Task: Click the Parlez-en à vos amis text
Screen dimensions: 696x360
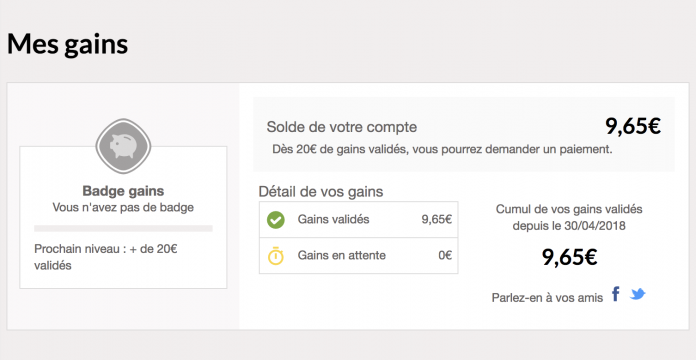Action: 547,298
